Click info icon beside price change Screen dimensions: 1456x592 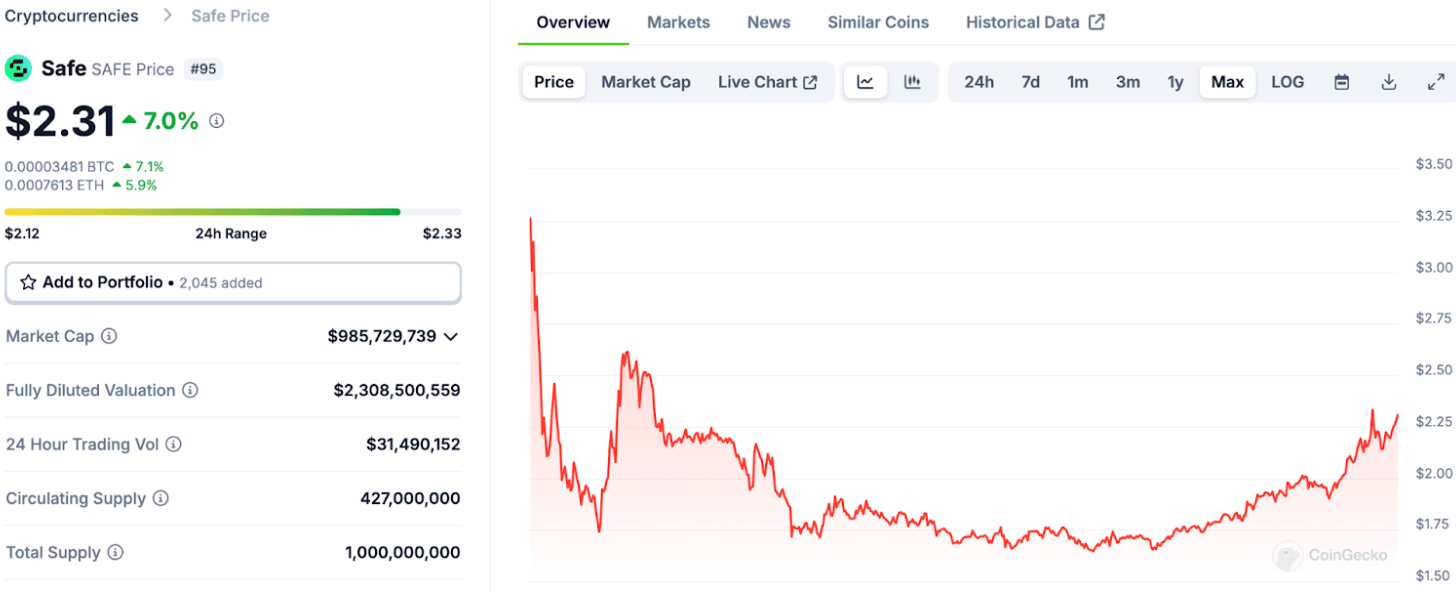coord(216,121)
